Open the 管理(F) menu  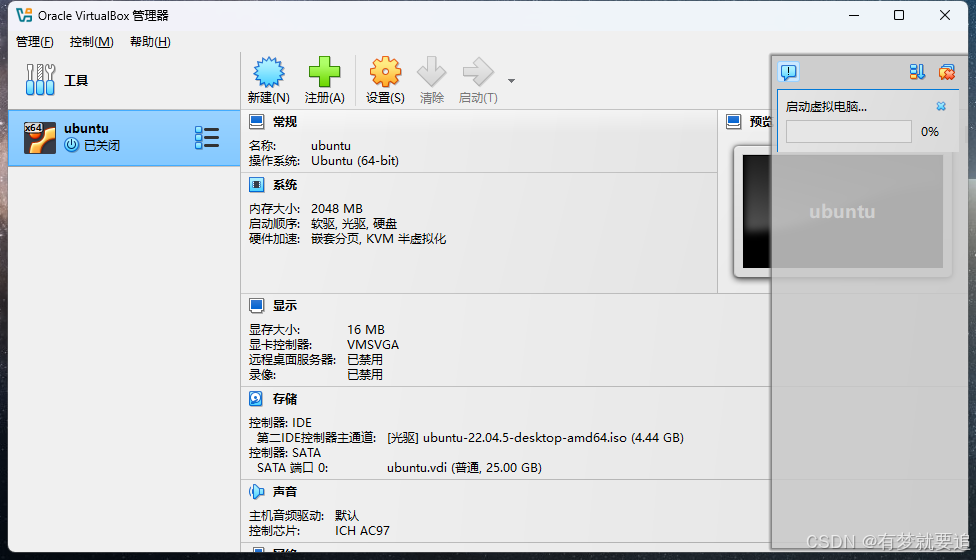point(34,42)
